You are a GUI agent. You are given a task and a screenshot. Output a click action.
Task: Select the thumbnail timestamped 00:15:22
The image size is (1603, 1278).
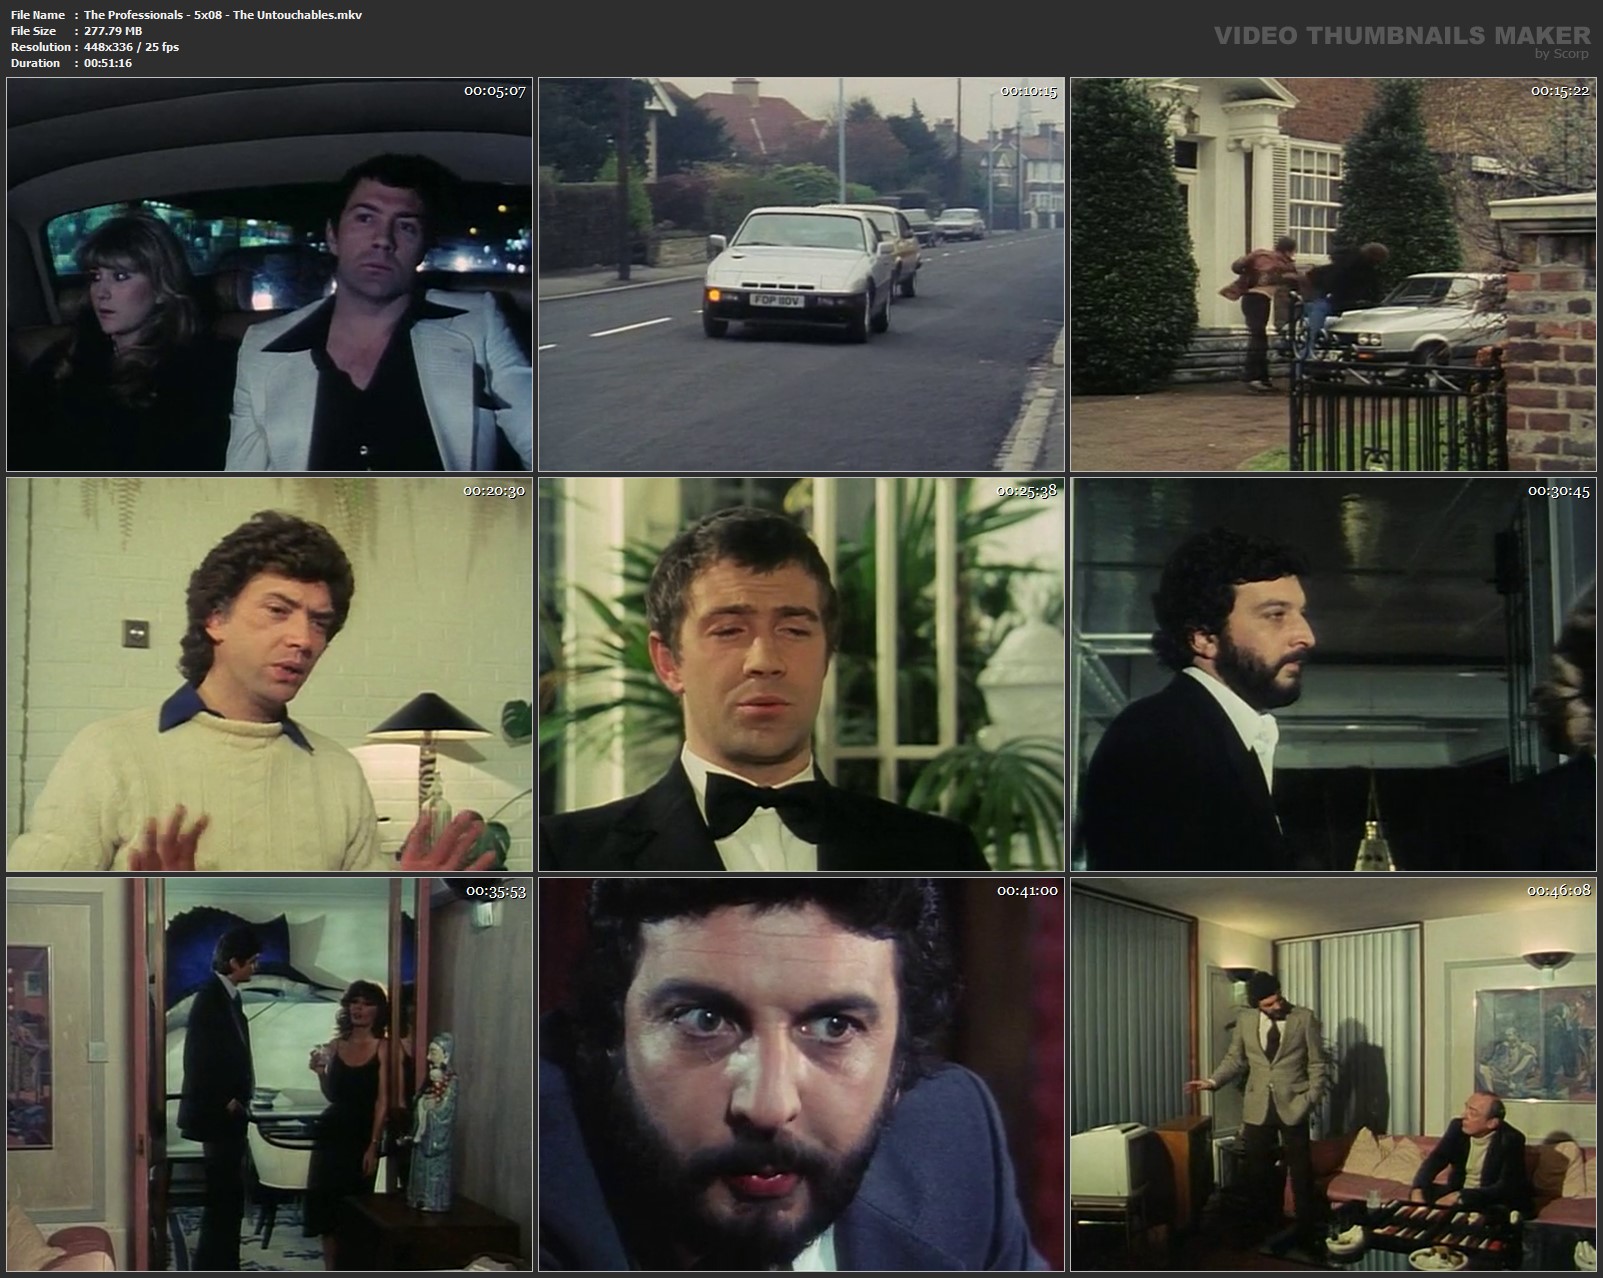pyautogui.click(x=1333, y=274)
